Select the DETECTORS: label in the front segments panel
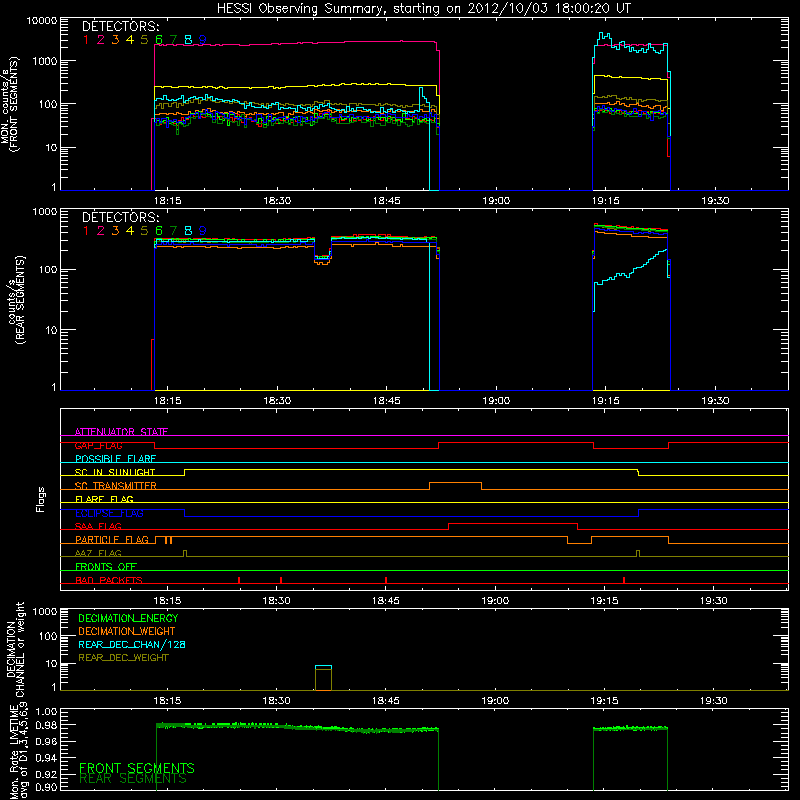This screenshot has width=800, height=800. (120, 26)
